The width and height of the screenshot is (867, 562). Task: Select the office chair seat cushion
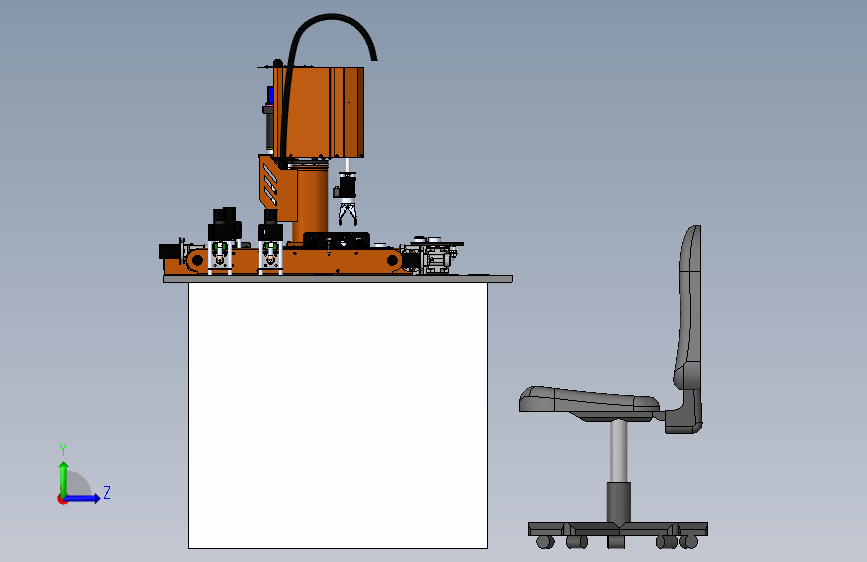(588, 401)
